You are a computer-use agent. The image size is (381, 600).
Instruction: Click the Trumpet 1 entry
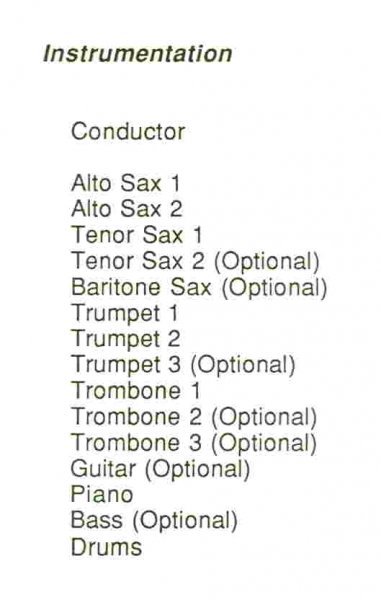tap(125, 313)
